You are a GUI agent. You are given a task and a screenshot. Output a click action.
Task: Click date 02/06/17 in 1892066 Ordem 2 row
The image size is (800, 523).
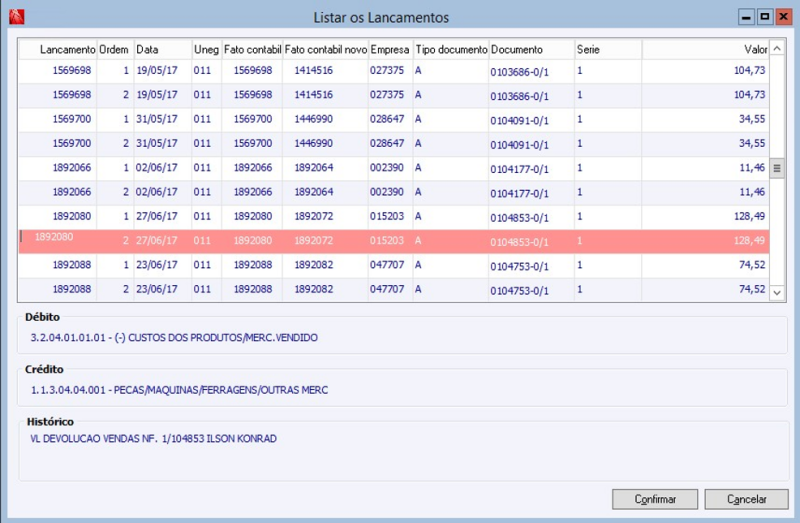coord(157,192)
